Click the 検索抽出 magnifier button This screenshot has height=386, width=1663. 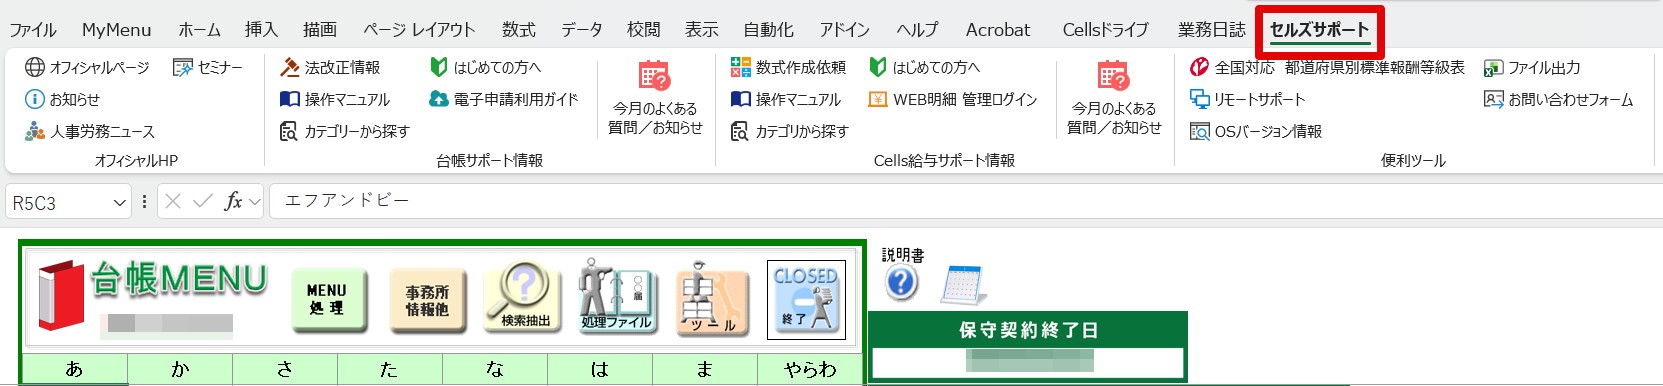(524, 298)
